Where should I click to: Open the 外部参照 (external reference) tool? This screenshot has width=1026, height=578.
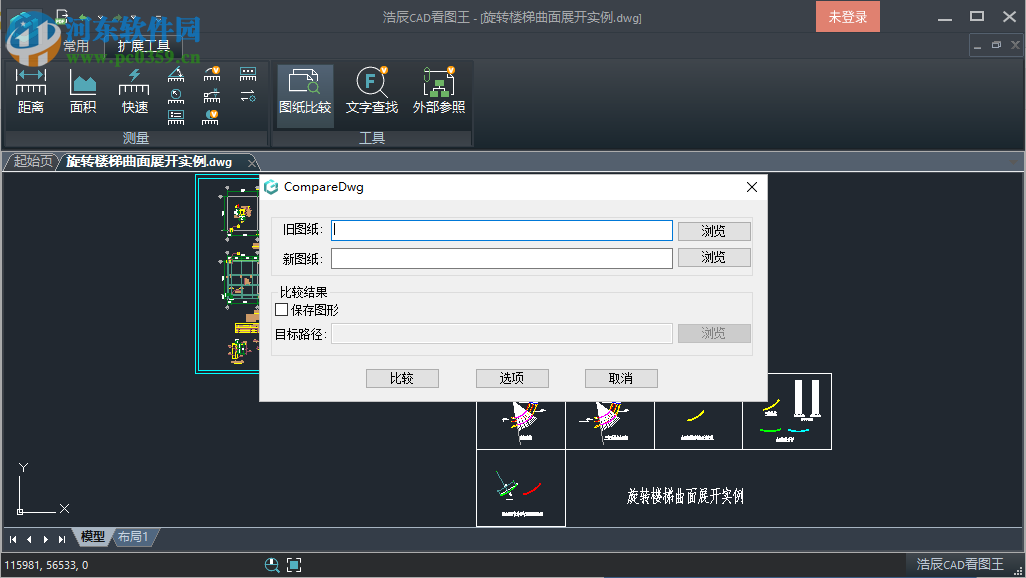click(438, 90)
